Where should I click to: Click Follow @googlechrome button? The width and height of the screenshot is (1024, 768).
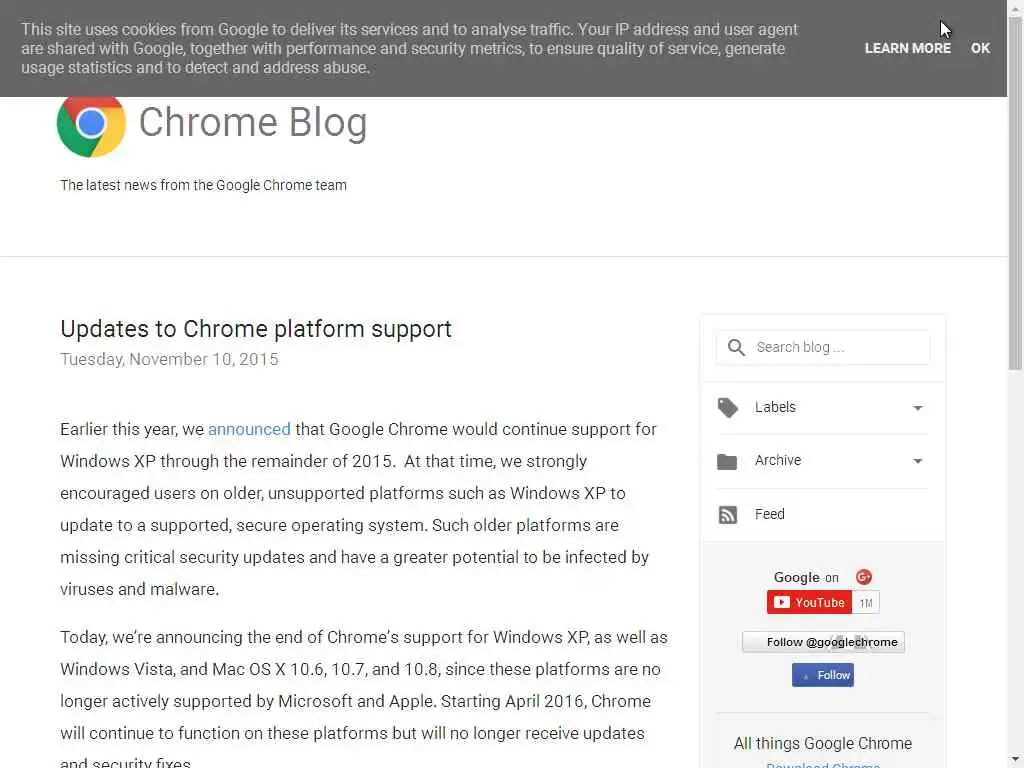[823, 642]
